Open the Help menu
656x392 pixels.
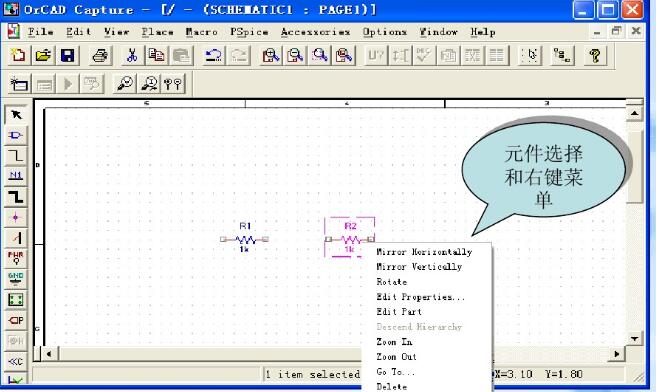(x=483, y=32)
